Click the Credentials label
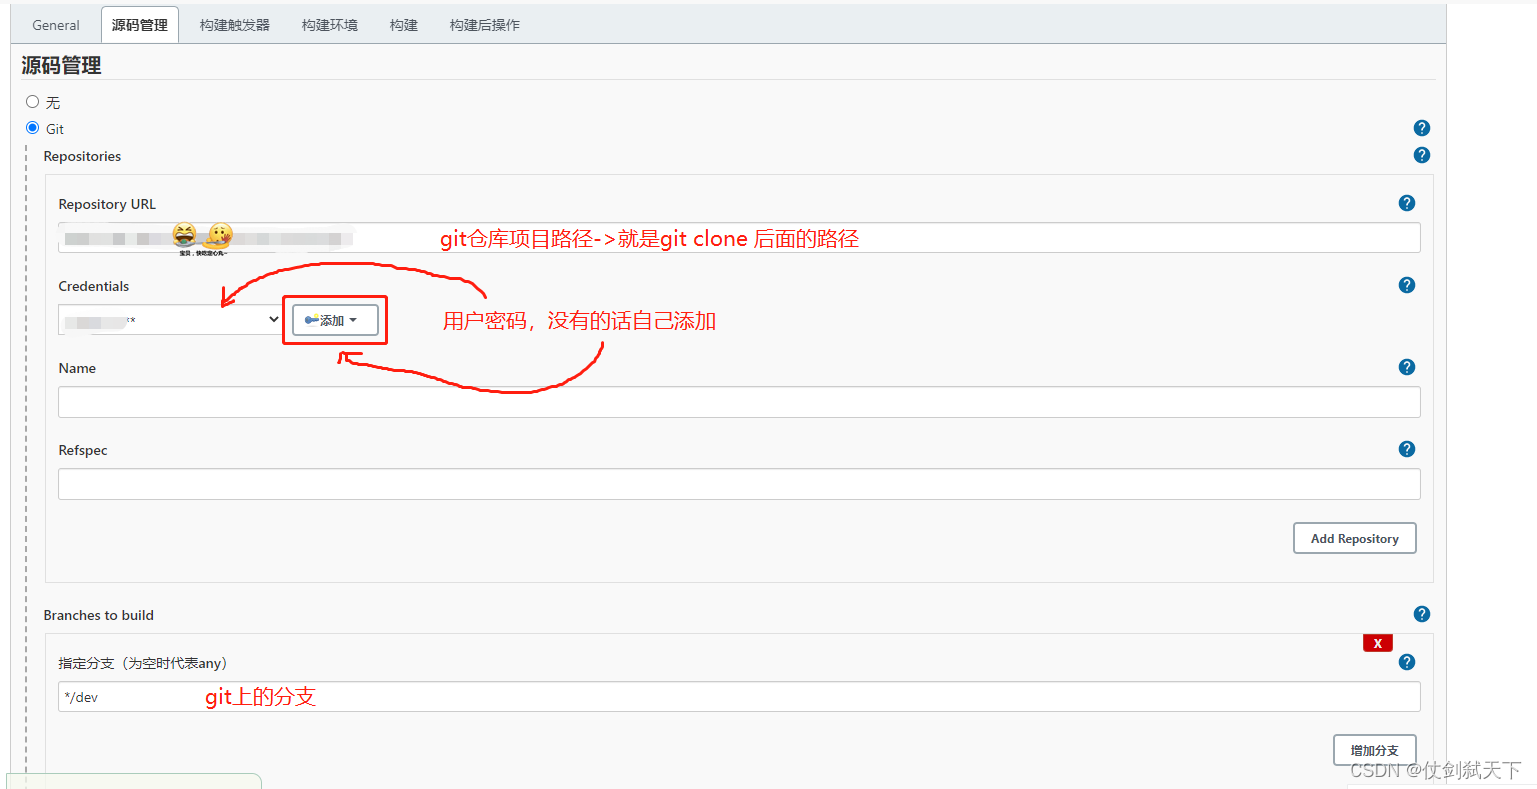The height and width of the screenshot is (789, 1537). click(x=94, y=286)
